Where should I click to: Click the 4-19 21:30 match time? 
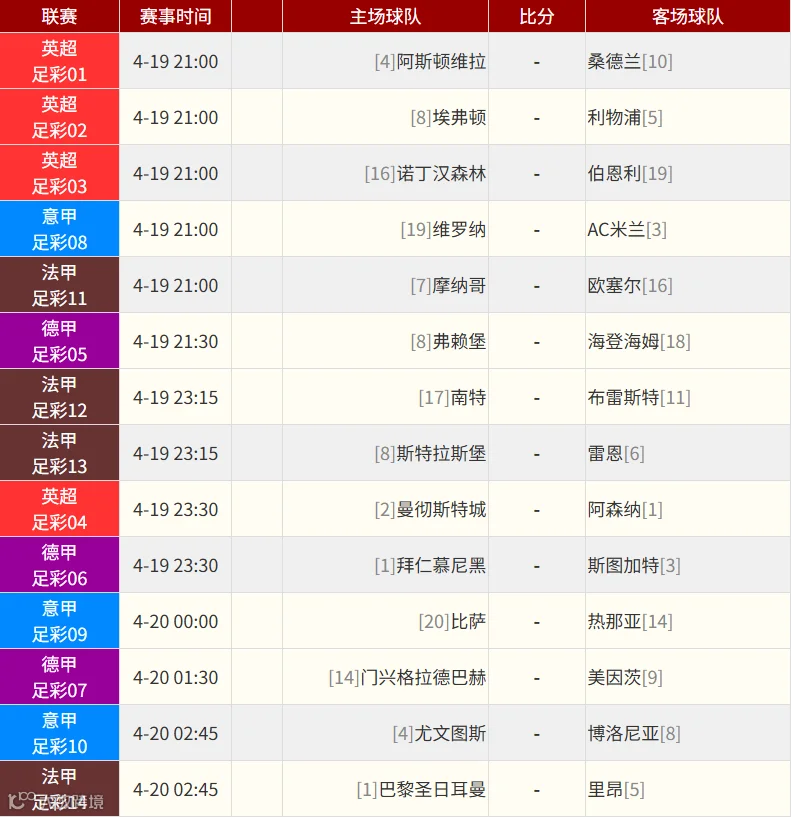point(176,341)
